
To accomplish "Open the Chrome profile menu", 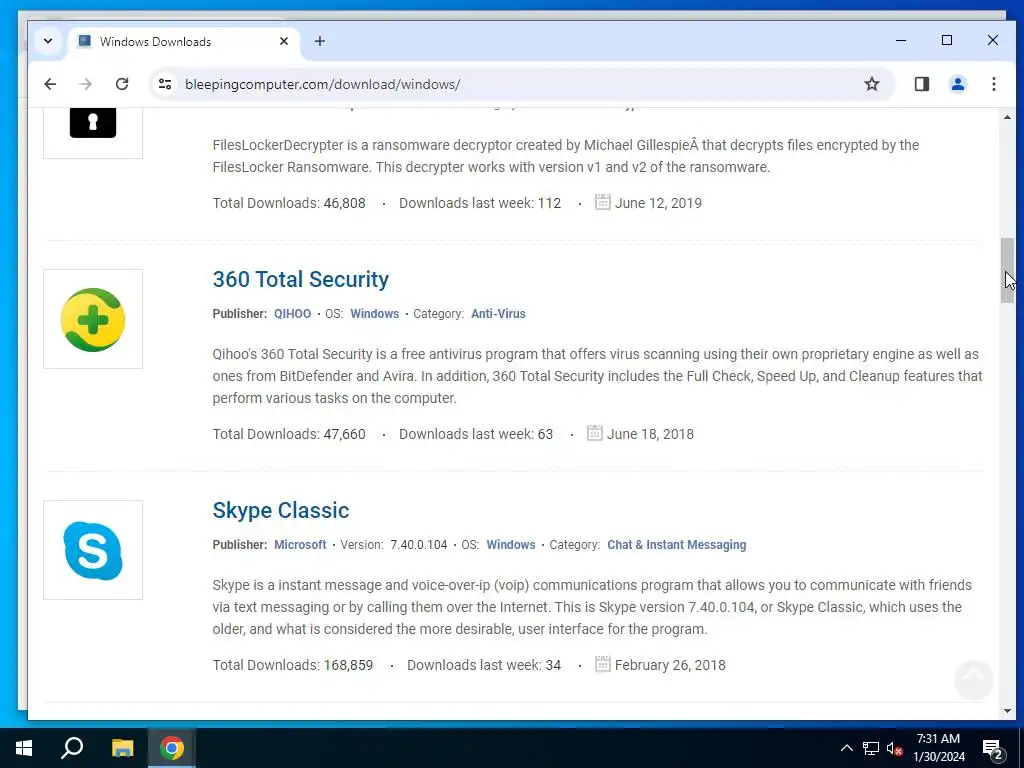I will (957, 84).
